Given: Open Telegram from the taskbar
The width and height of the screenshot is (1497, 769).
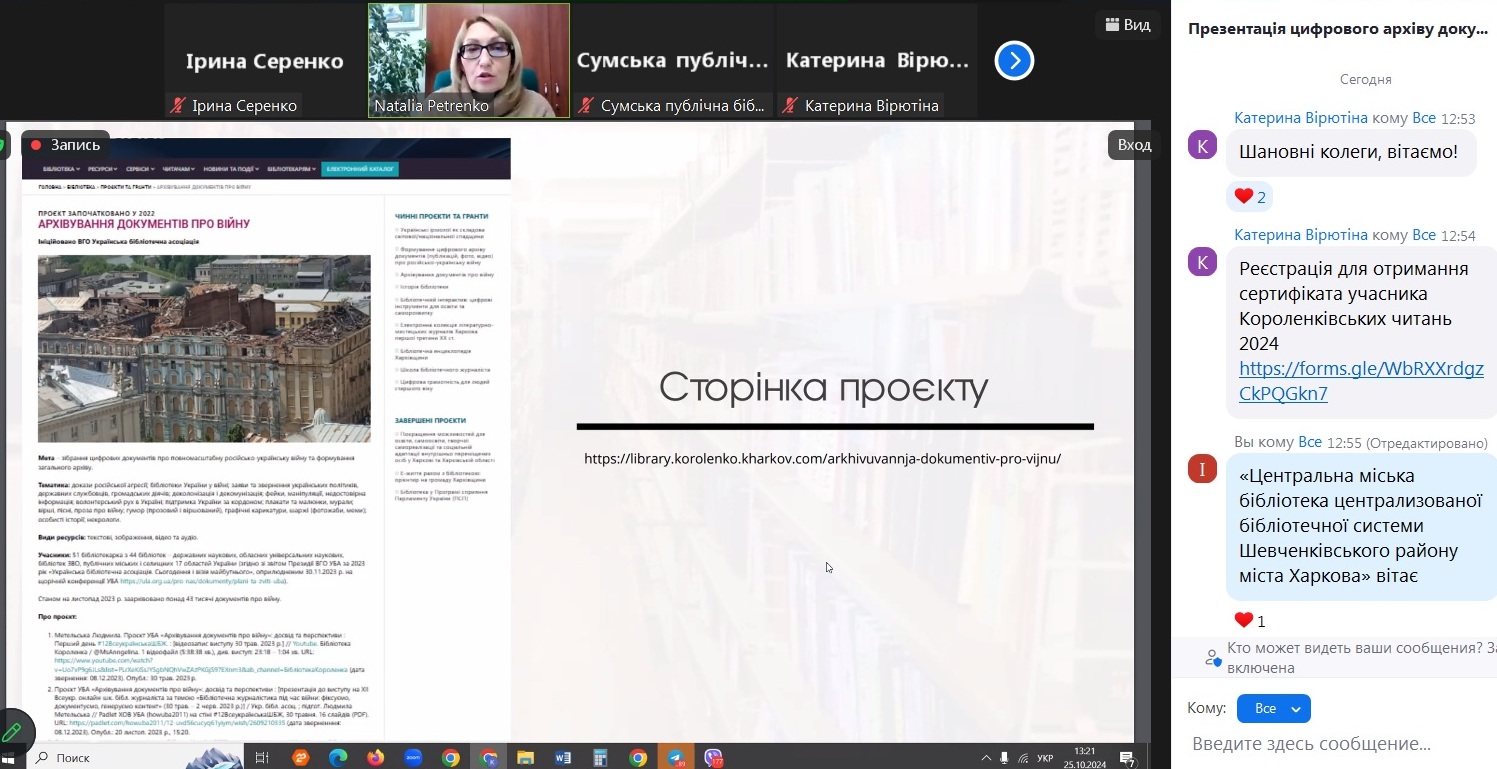Looking at the screenshot, I should point(676,758).
